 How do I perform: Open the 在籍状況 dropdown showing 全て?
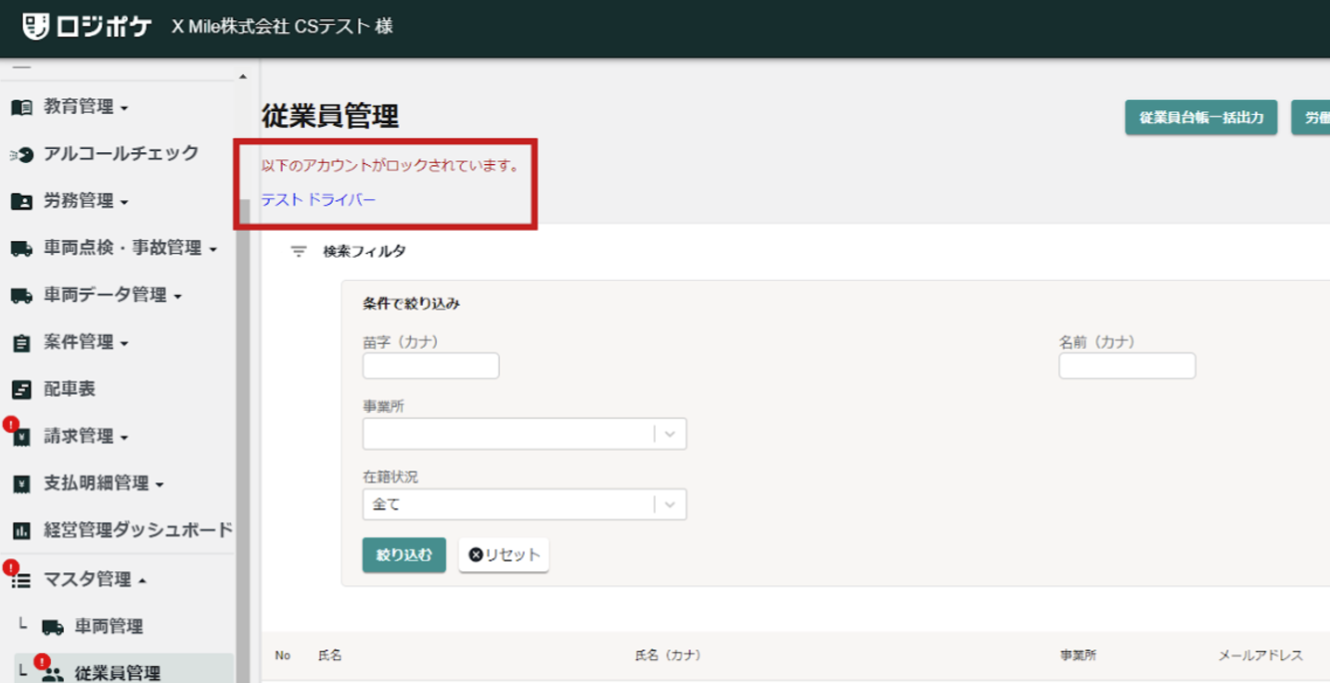point(524,504)
